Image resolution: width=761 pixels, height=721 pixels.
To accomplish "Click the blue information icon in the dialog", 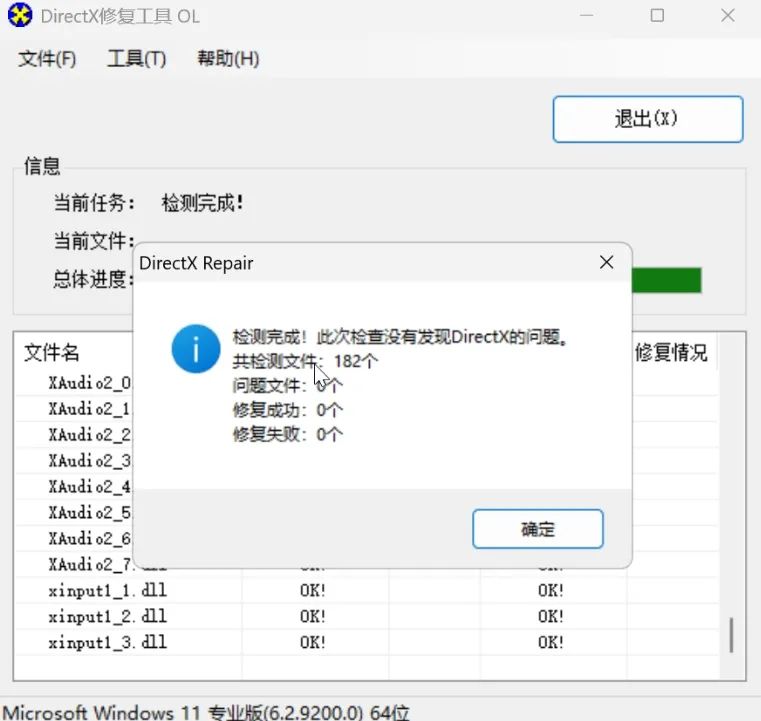I will [196, 349].
